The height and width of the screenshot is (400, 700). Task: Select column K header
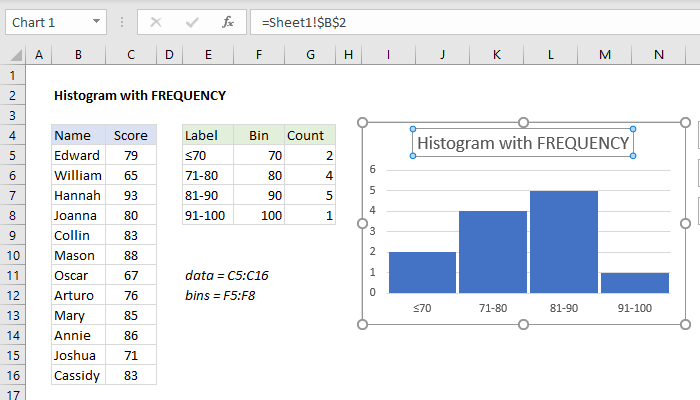tap(496, 55)
